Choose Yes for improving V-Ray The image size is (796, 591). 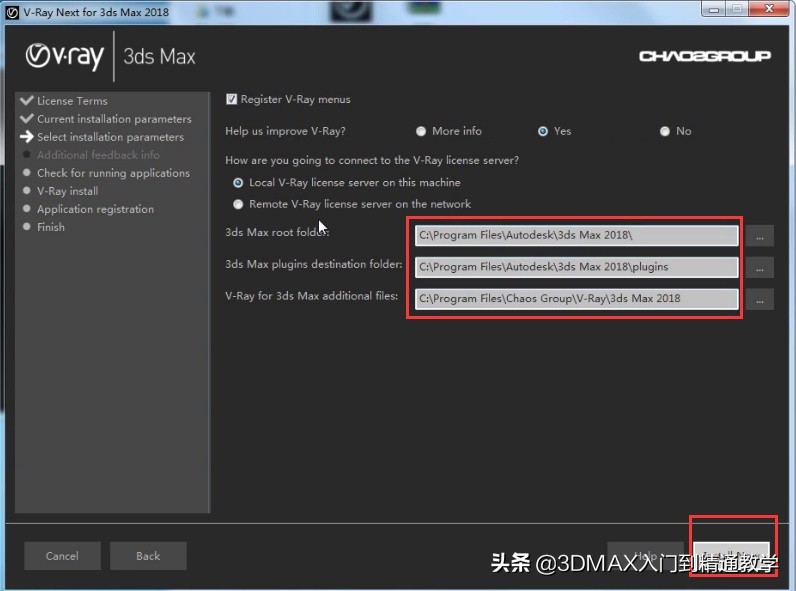pos(543,132)
